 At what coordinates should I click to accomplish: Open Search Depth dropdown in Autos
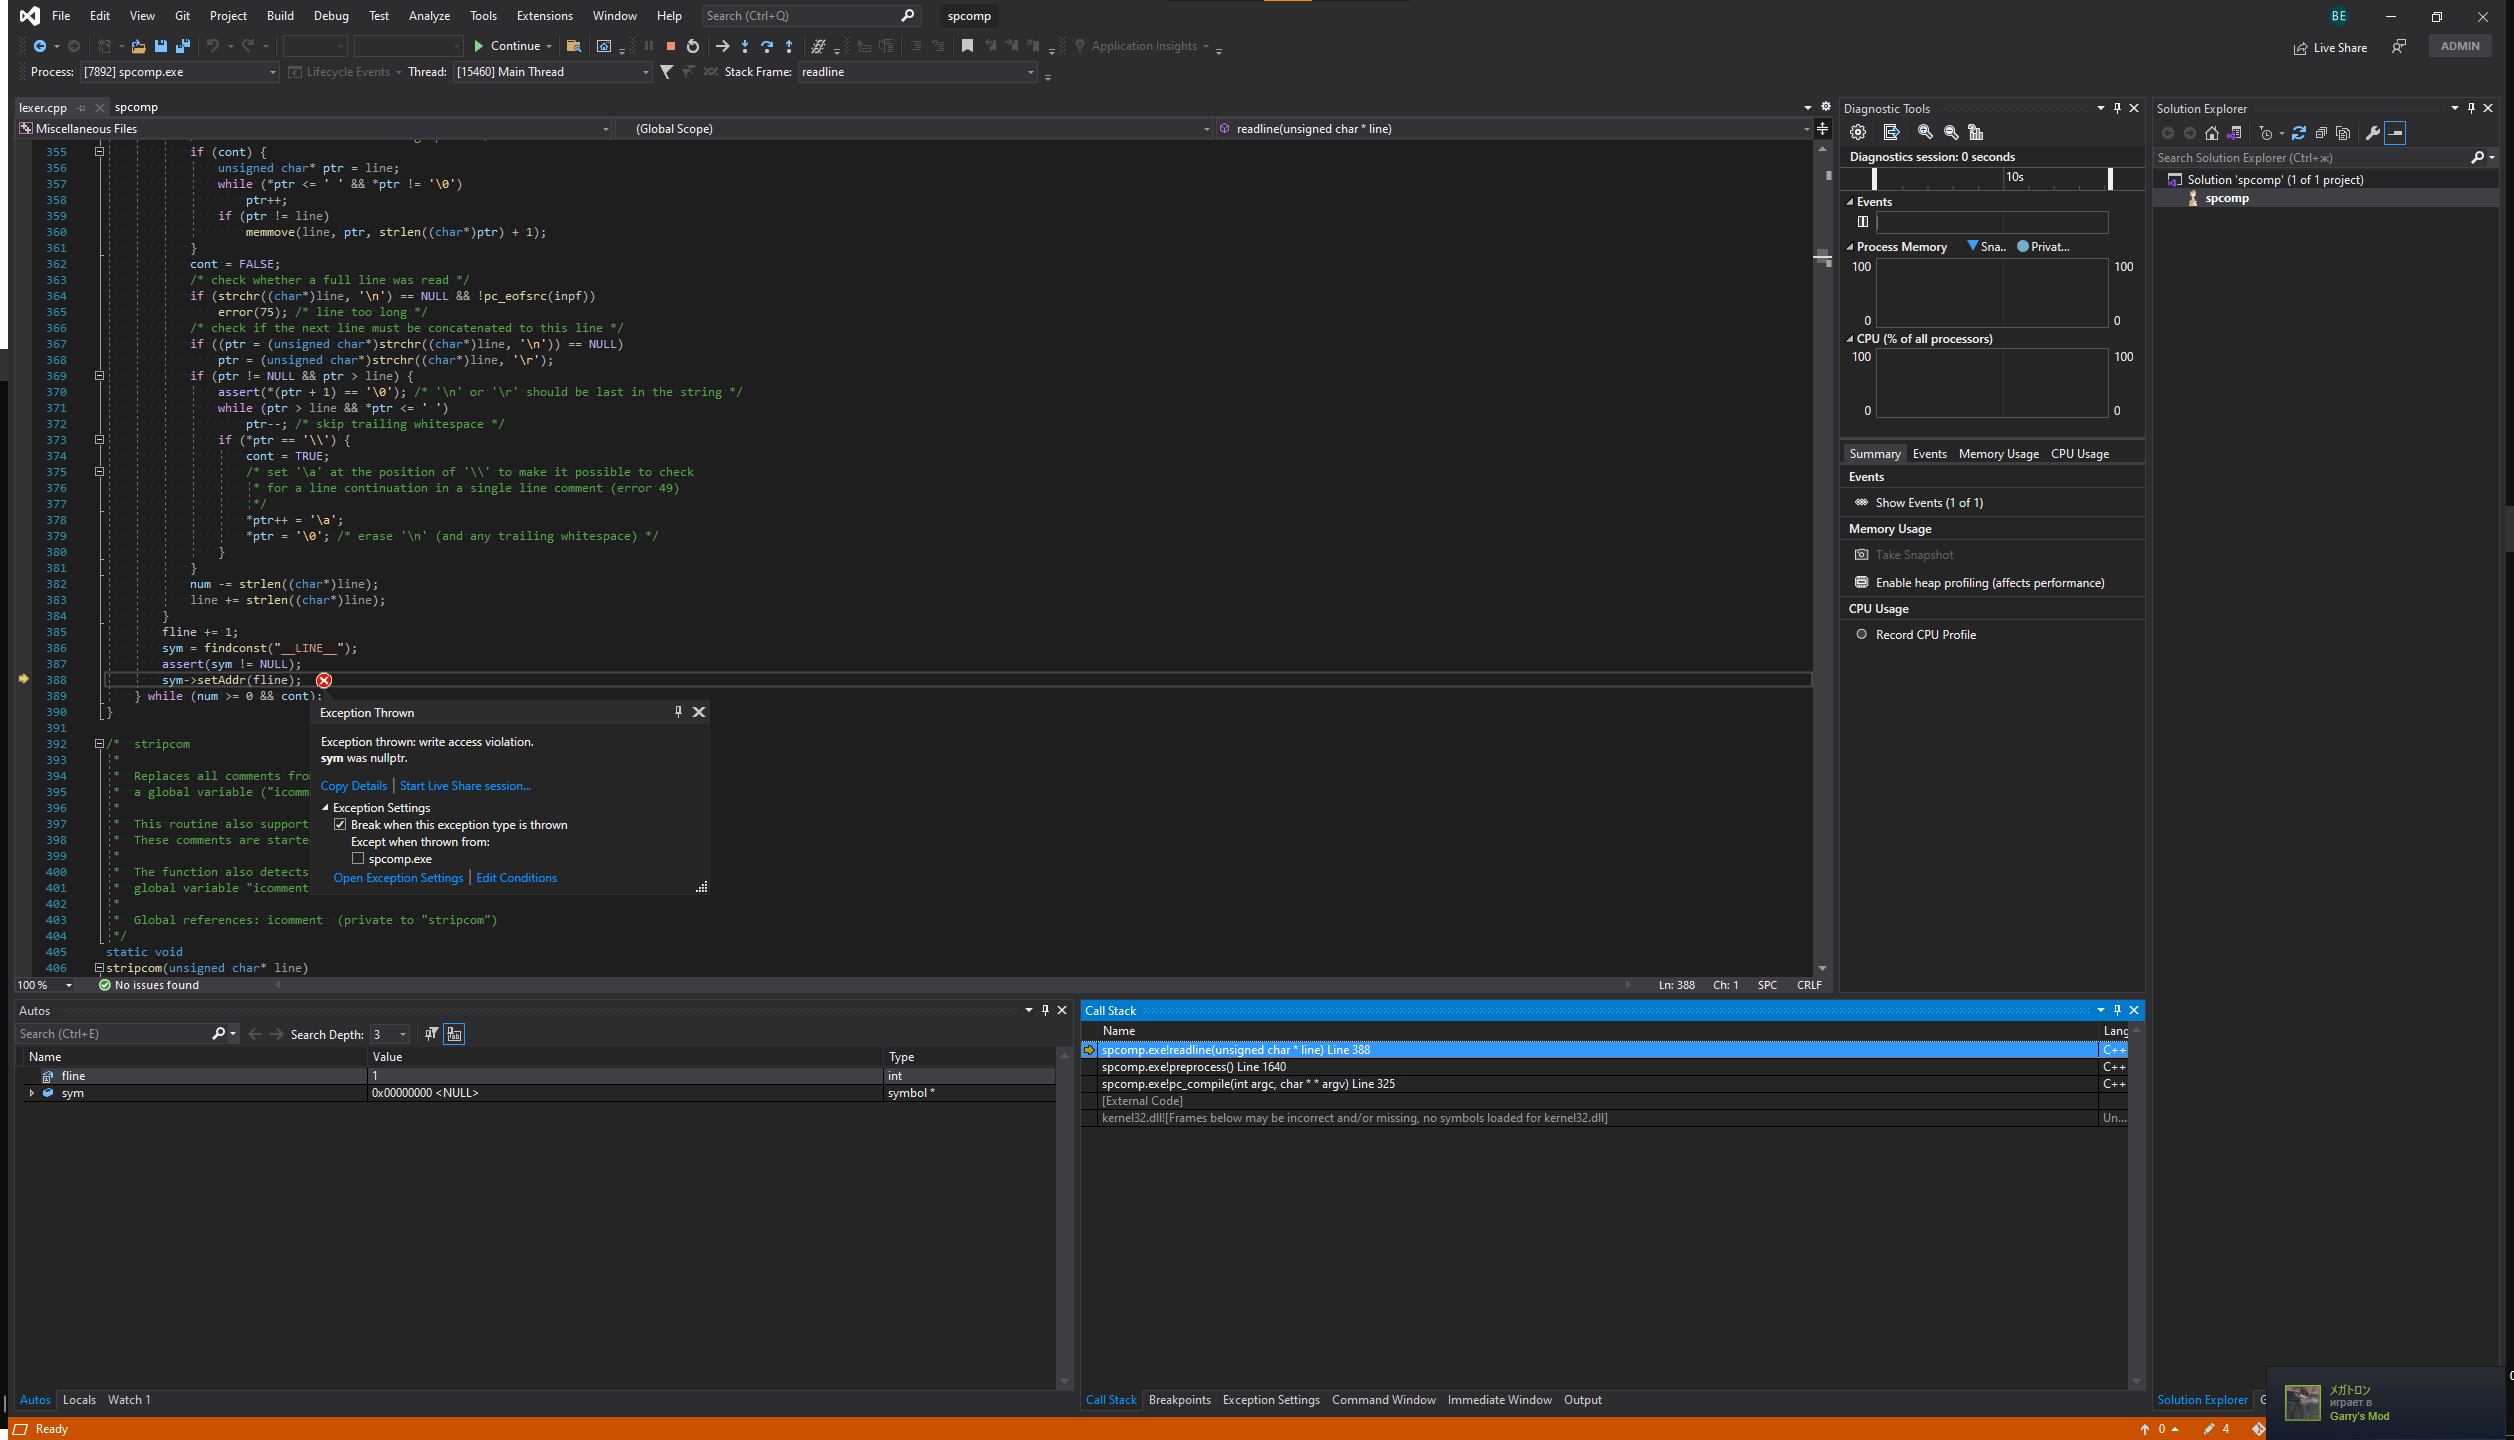coord(390,1034)
